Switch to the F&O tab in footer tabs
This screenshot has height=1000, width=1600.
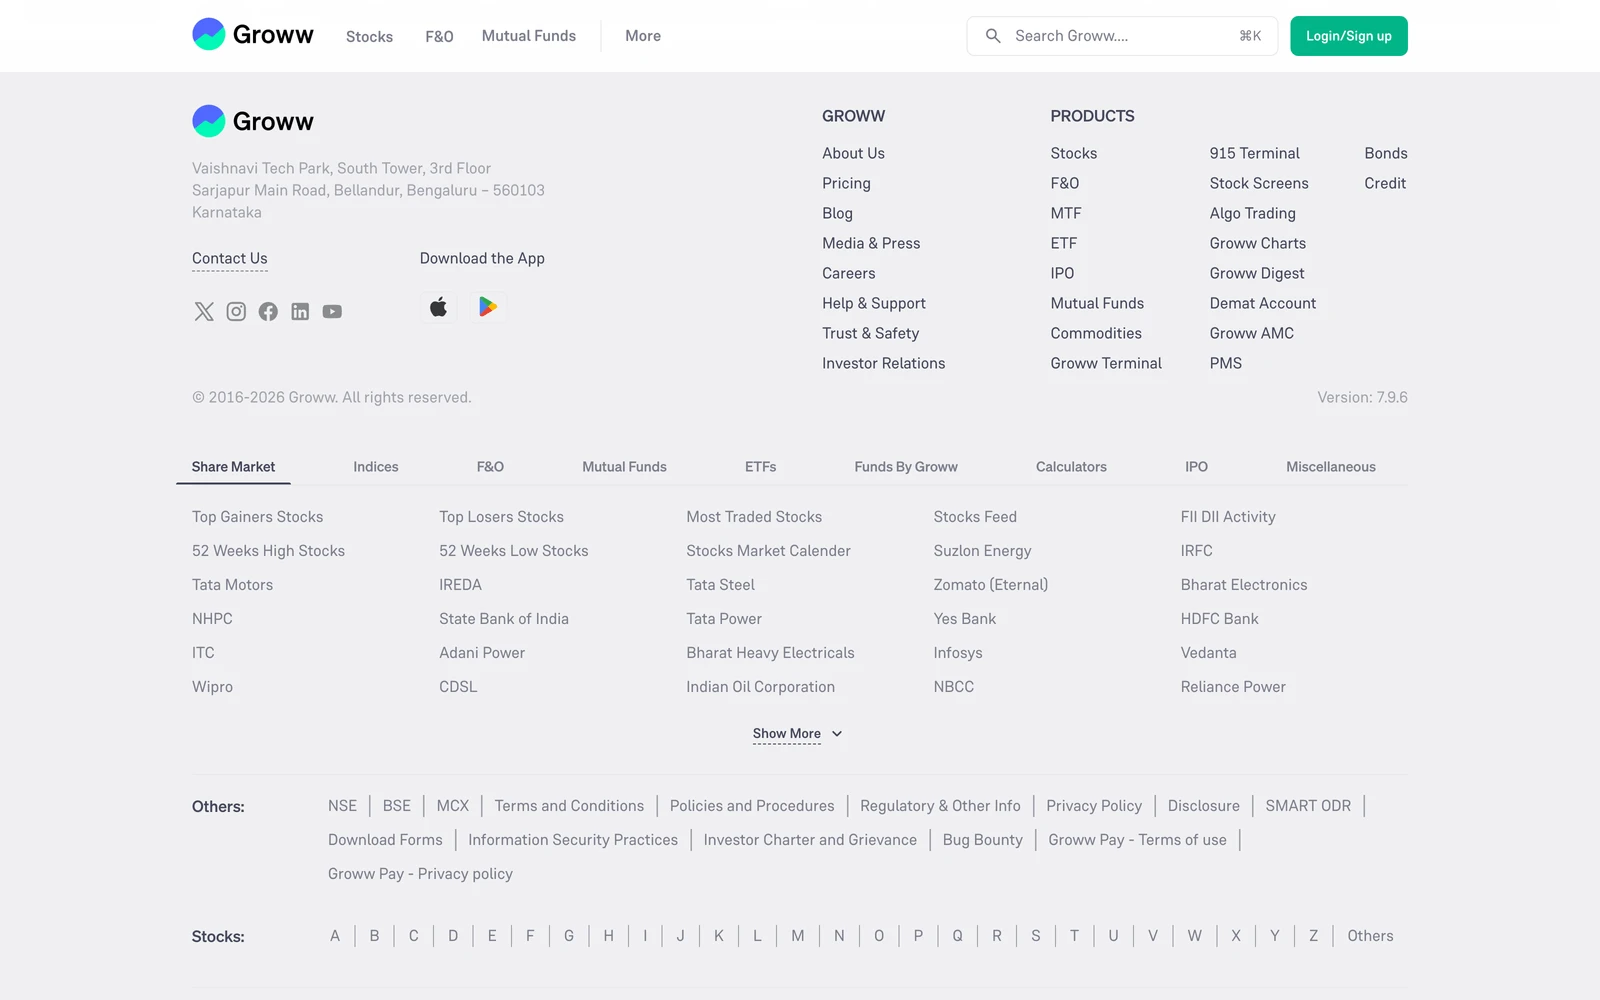tap(490, 467)
